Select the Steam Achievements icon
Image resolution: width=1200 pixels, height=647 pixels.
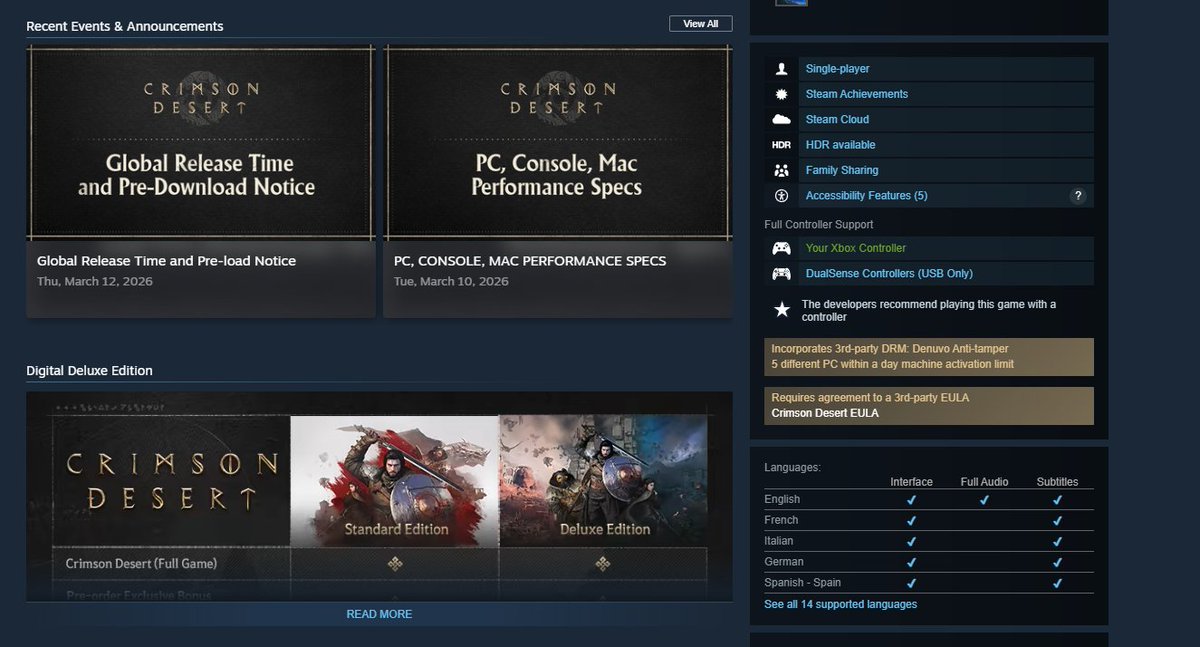(x=782, y=93)
